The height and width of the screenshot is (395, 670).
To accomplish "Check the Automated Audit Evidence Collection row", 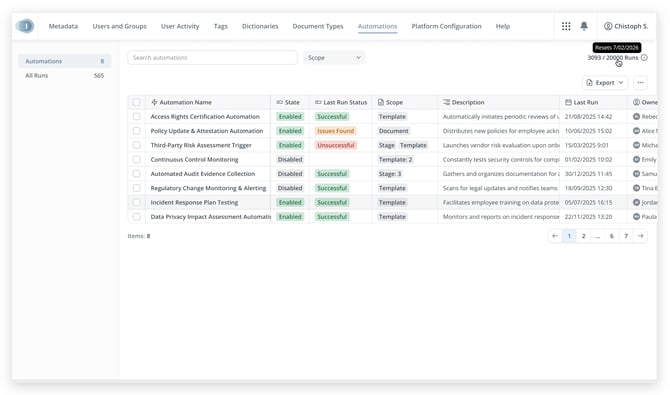I will click(x=136, y=174).
